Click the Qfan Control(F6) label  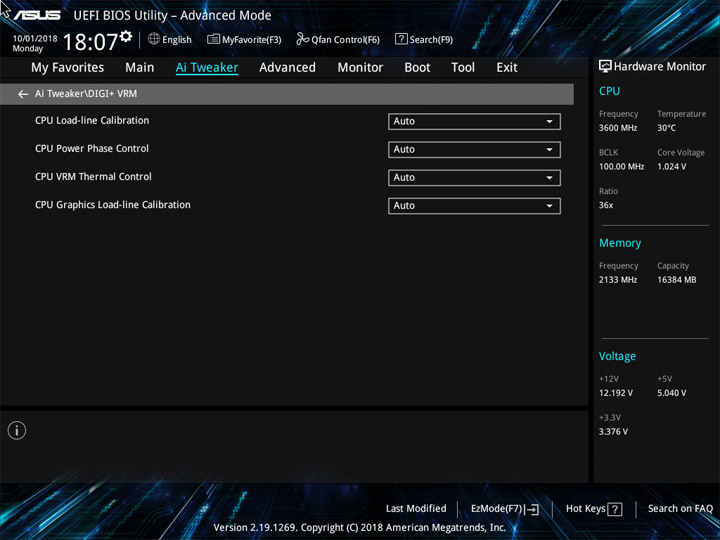point(345,40)
